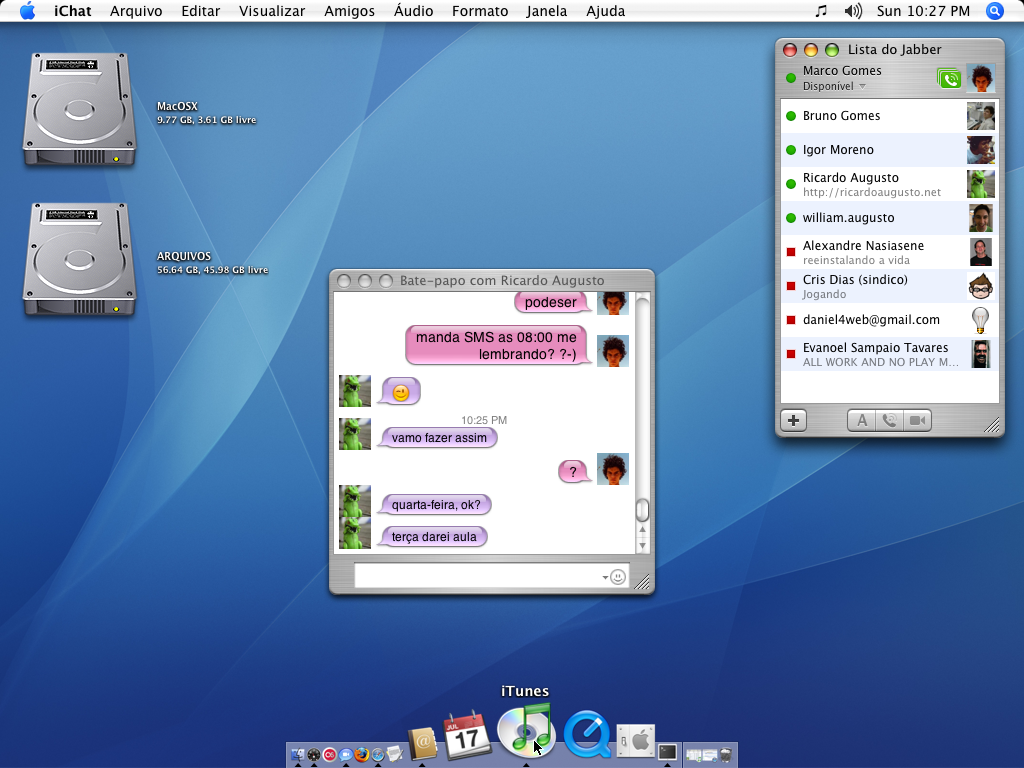Click the Spotlight search icon
Image resolution: width=1024 pixels, height=768 pixels.
(994, 11)
